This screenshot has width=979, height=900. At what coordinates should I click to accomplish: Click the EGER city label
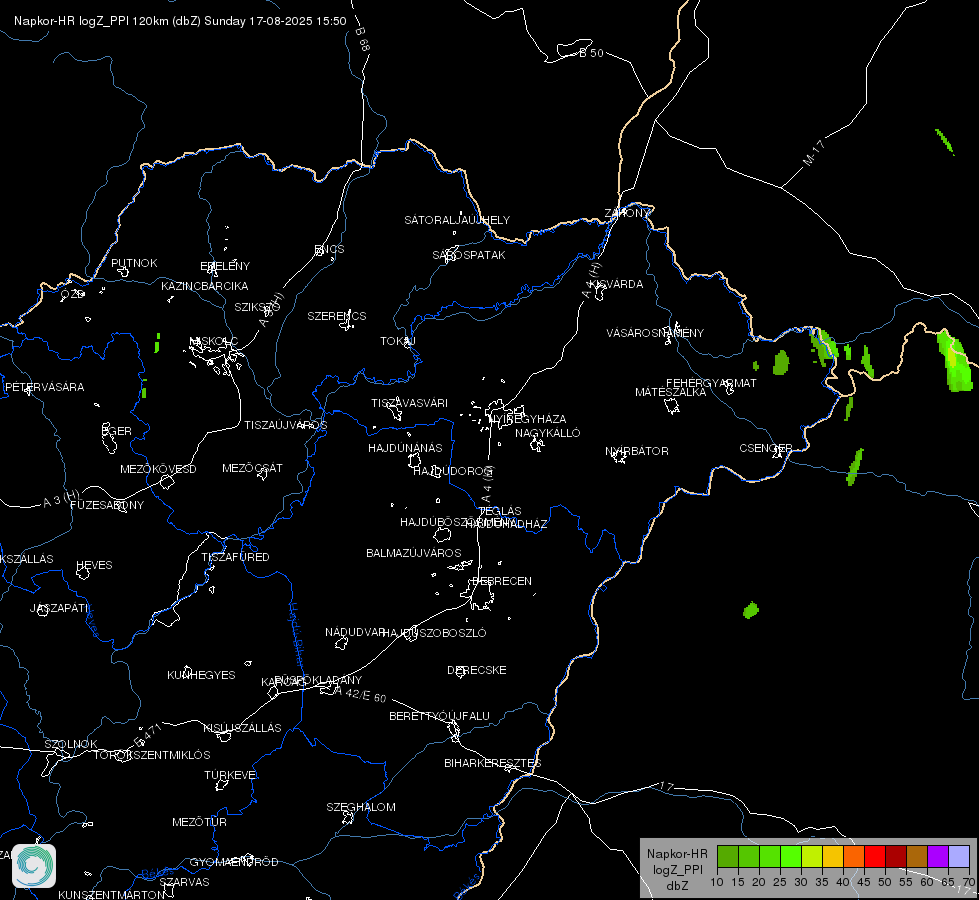tap(117, 431)
